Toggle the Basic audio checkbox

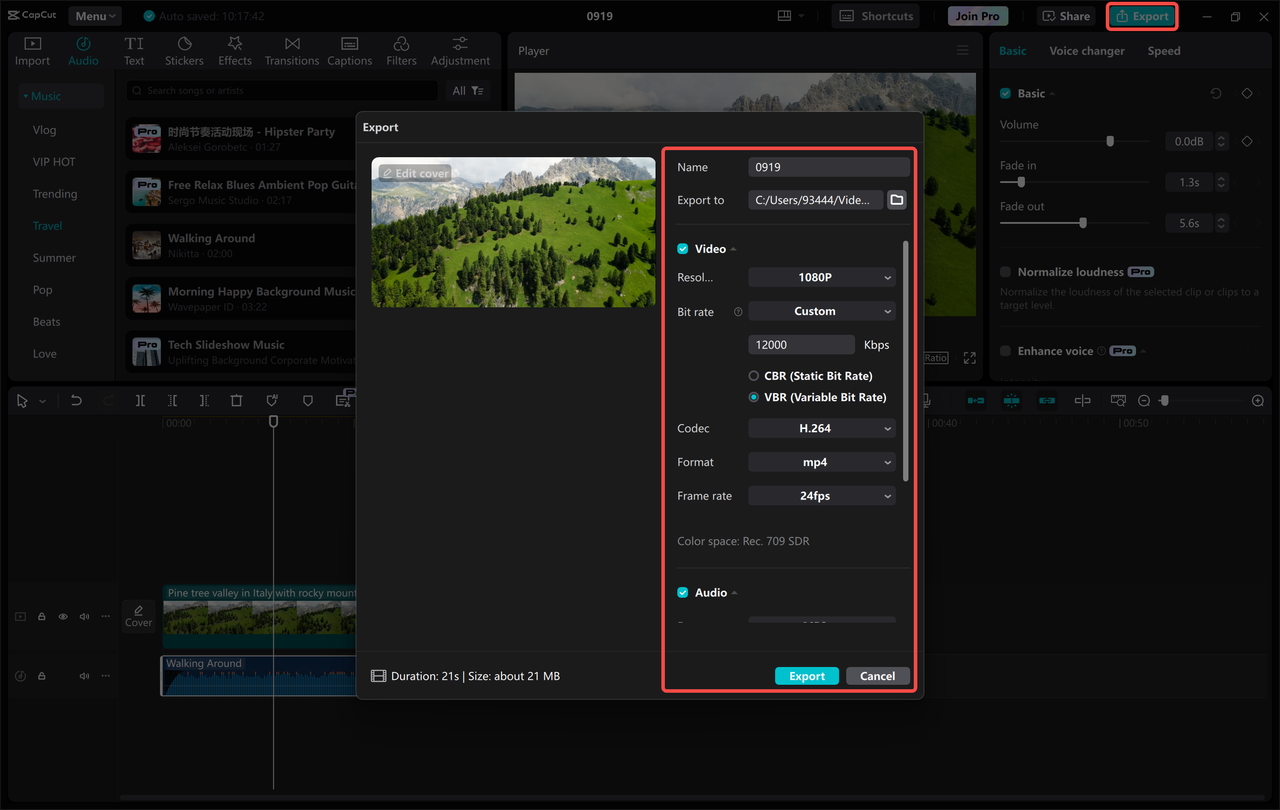coord(1005,93)
